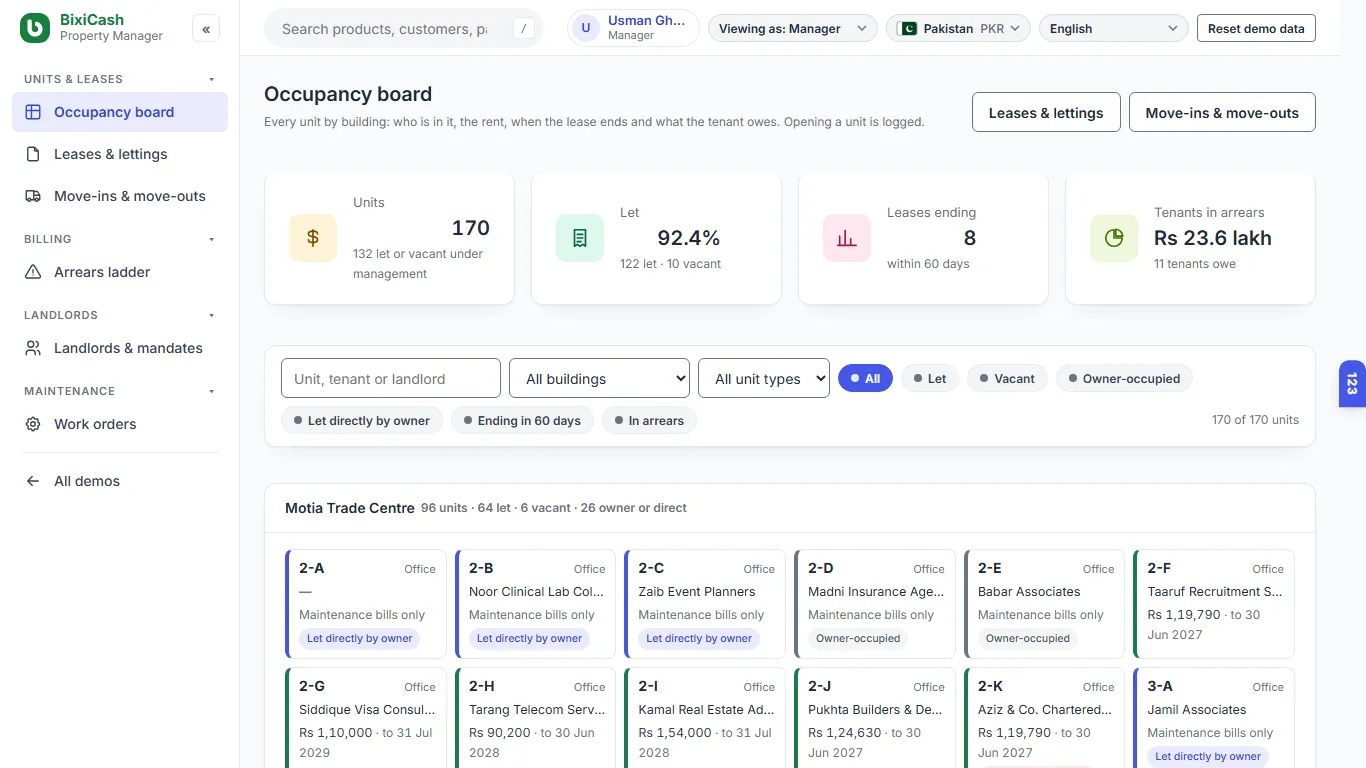
Task: Click the Leases & lettings document icon
Action: click(33, 154)
